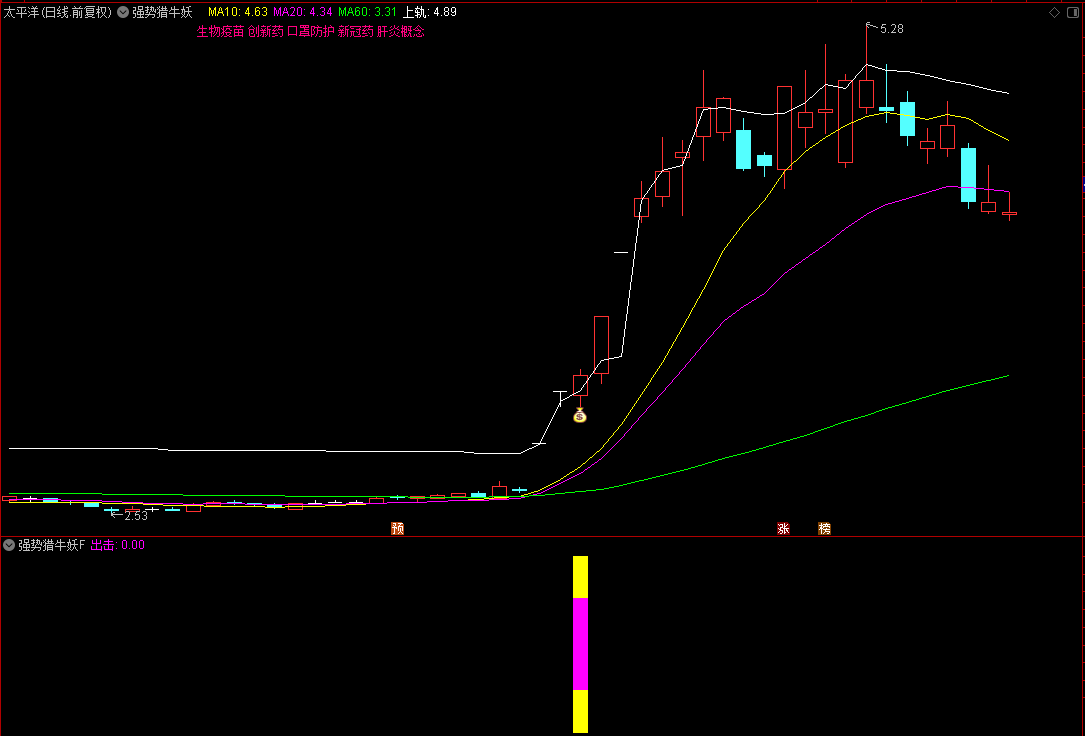Click the 强势猎牛妖 indicator name in main chart
Viewport: 1085px width, 736px height.
[162, 12]
